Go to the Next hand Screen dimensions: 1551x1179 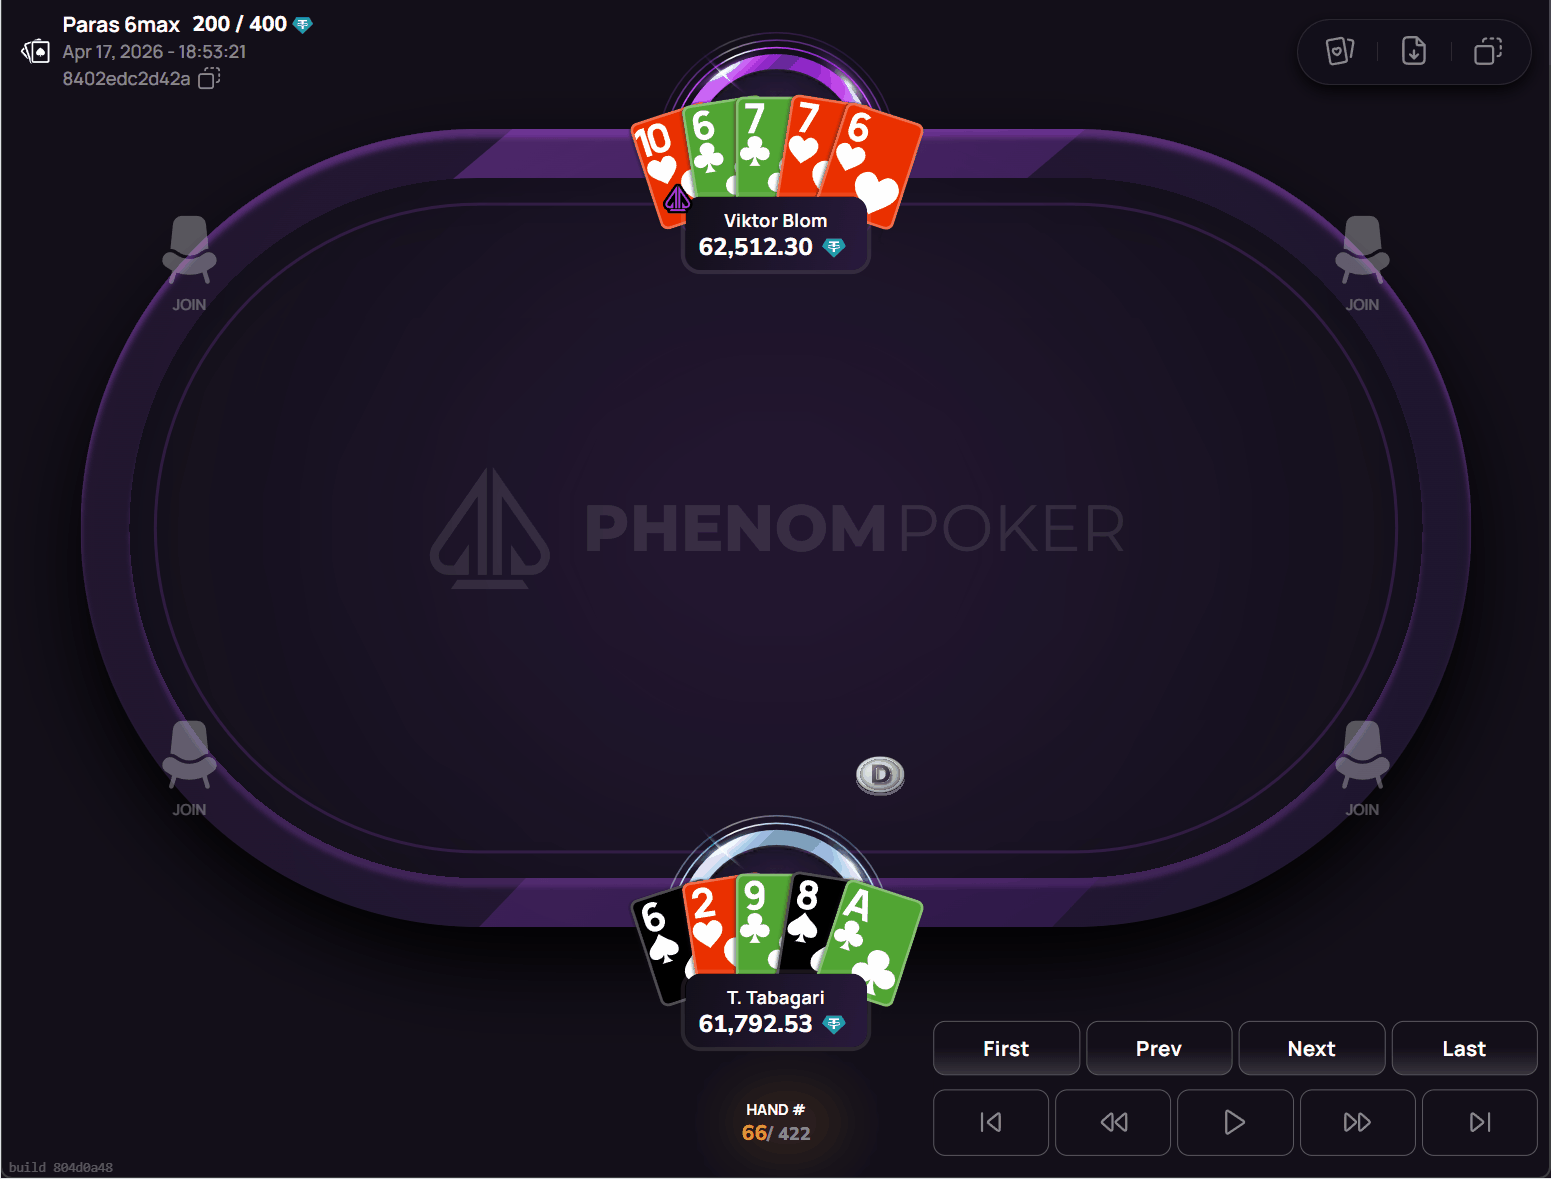1312,1048
